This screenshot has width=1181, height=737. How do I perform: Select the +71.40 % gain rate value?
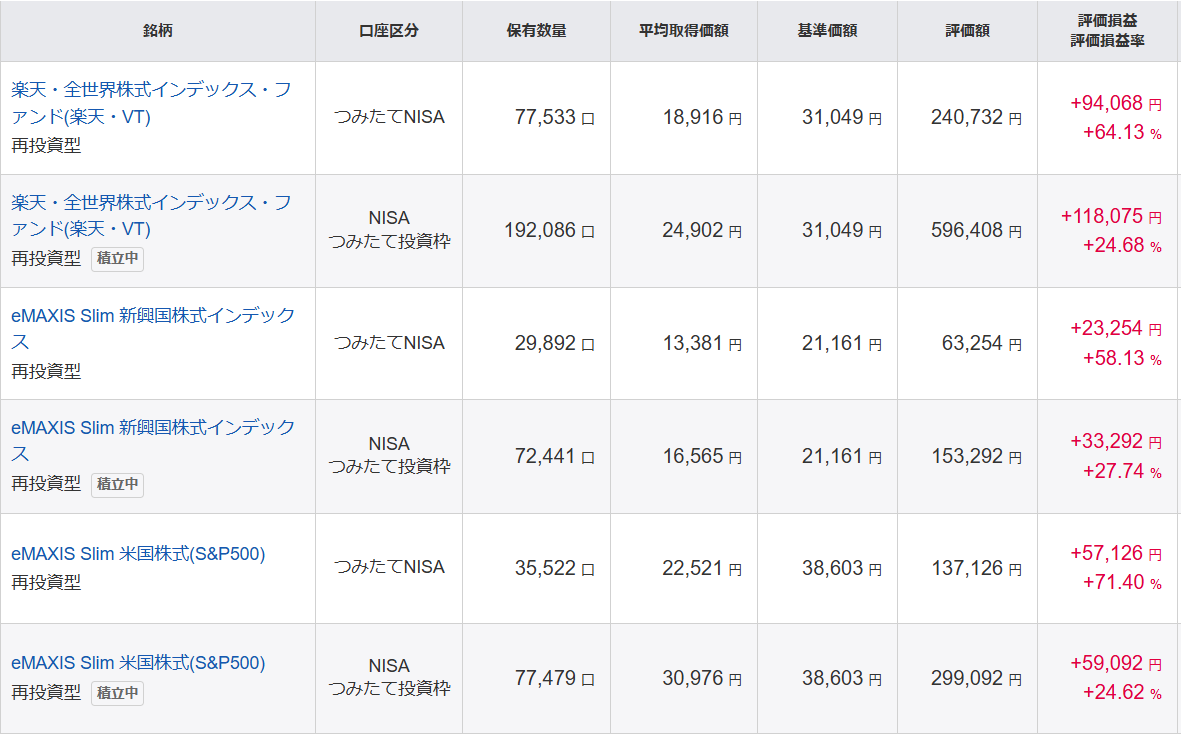click(1121, 582)
